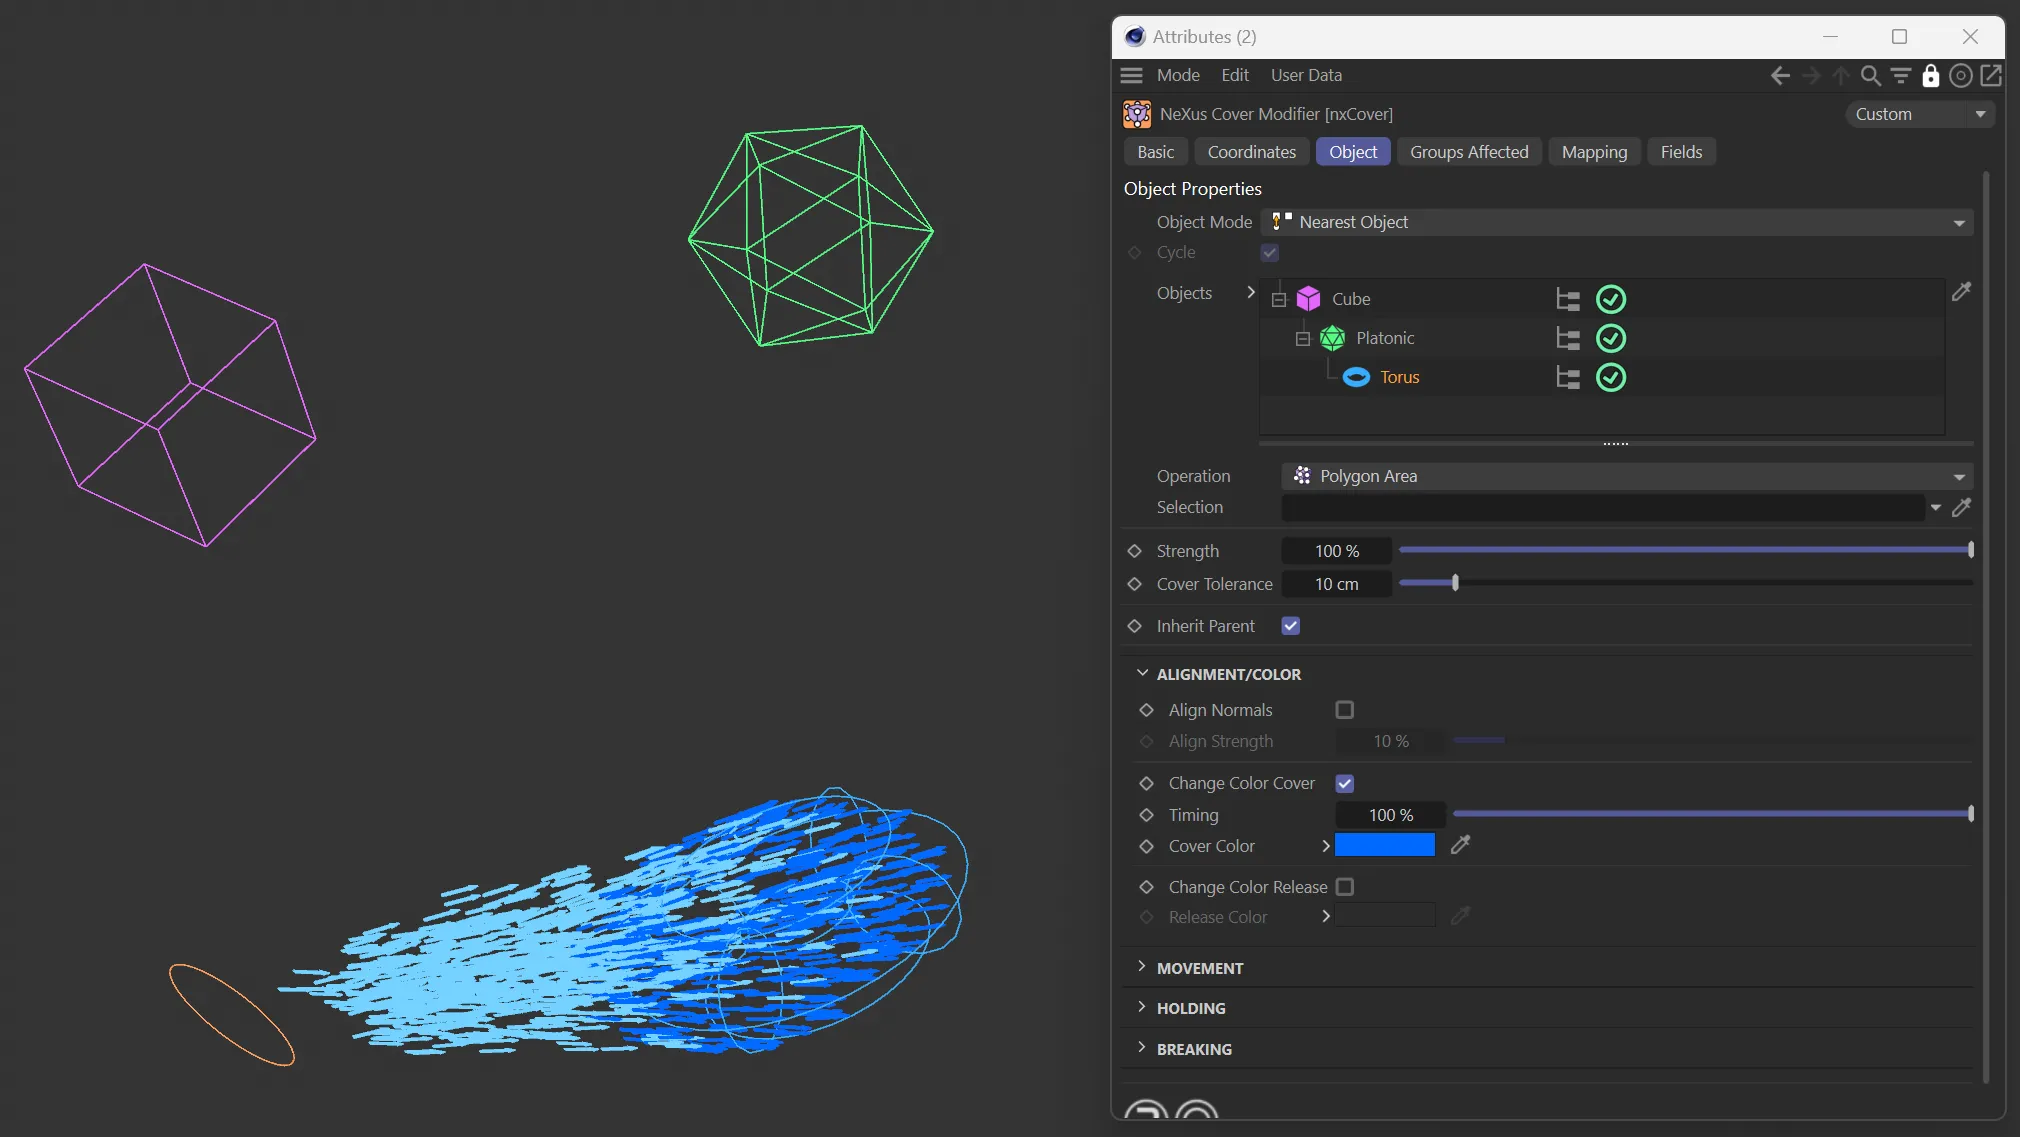Toggle Inherit Parent checkbox

[x=1291, y=626]
